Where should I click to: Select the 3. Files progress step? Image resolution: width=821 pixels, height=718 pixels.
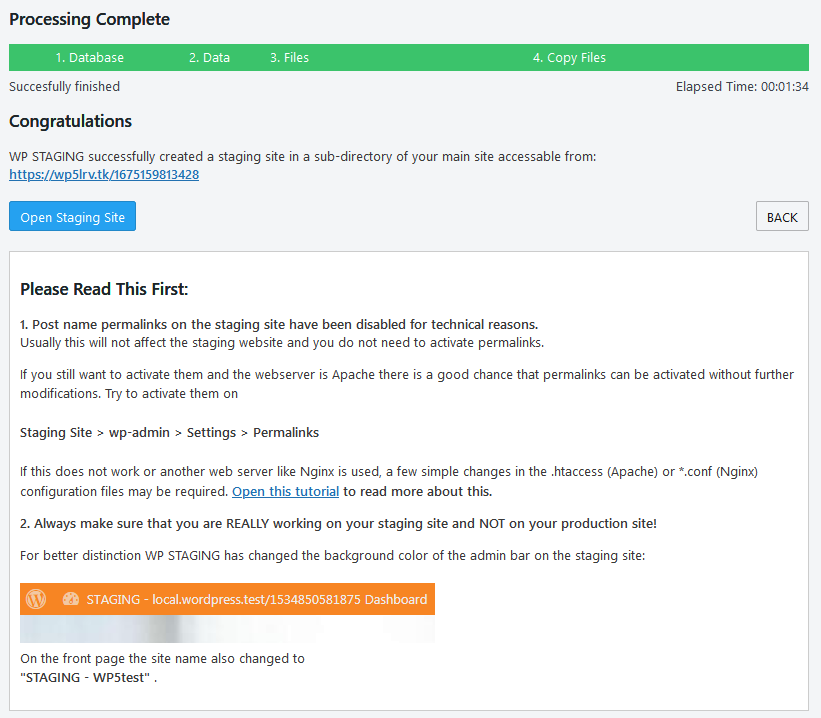pyautogui.click(x=289, y=58)
